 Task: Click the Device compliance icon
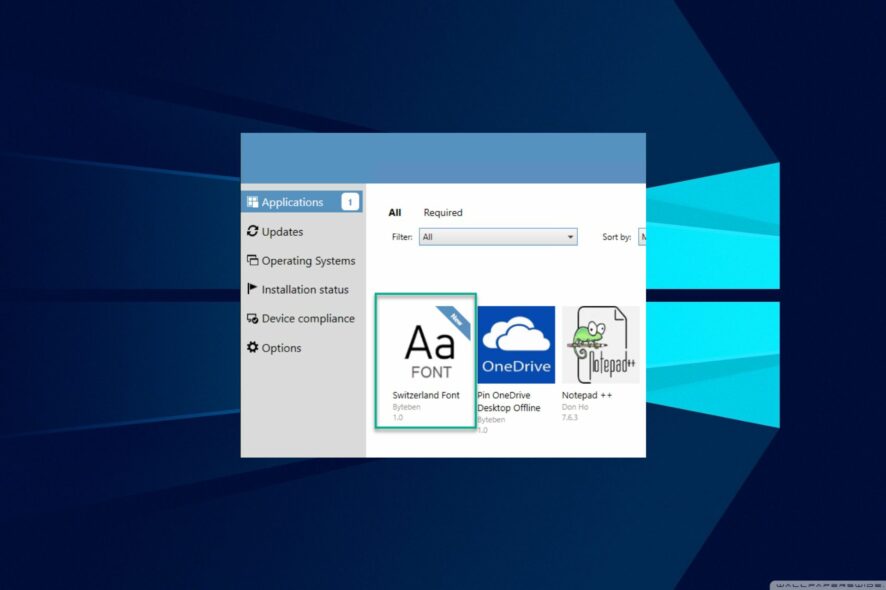point(253,318)
